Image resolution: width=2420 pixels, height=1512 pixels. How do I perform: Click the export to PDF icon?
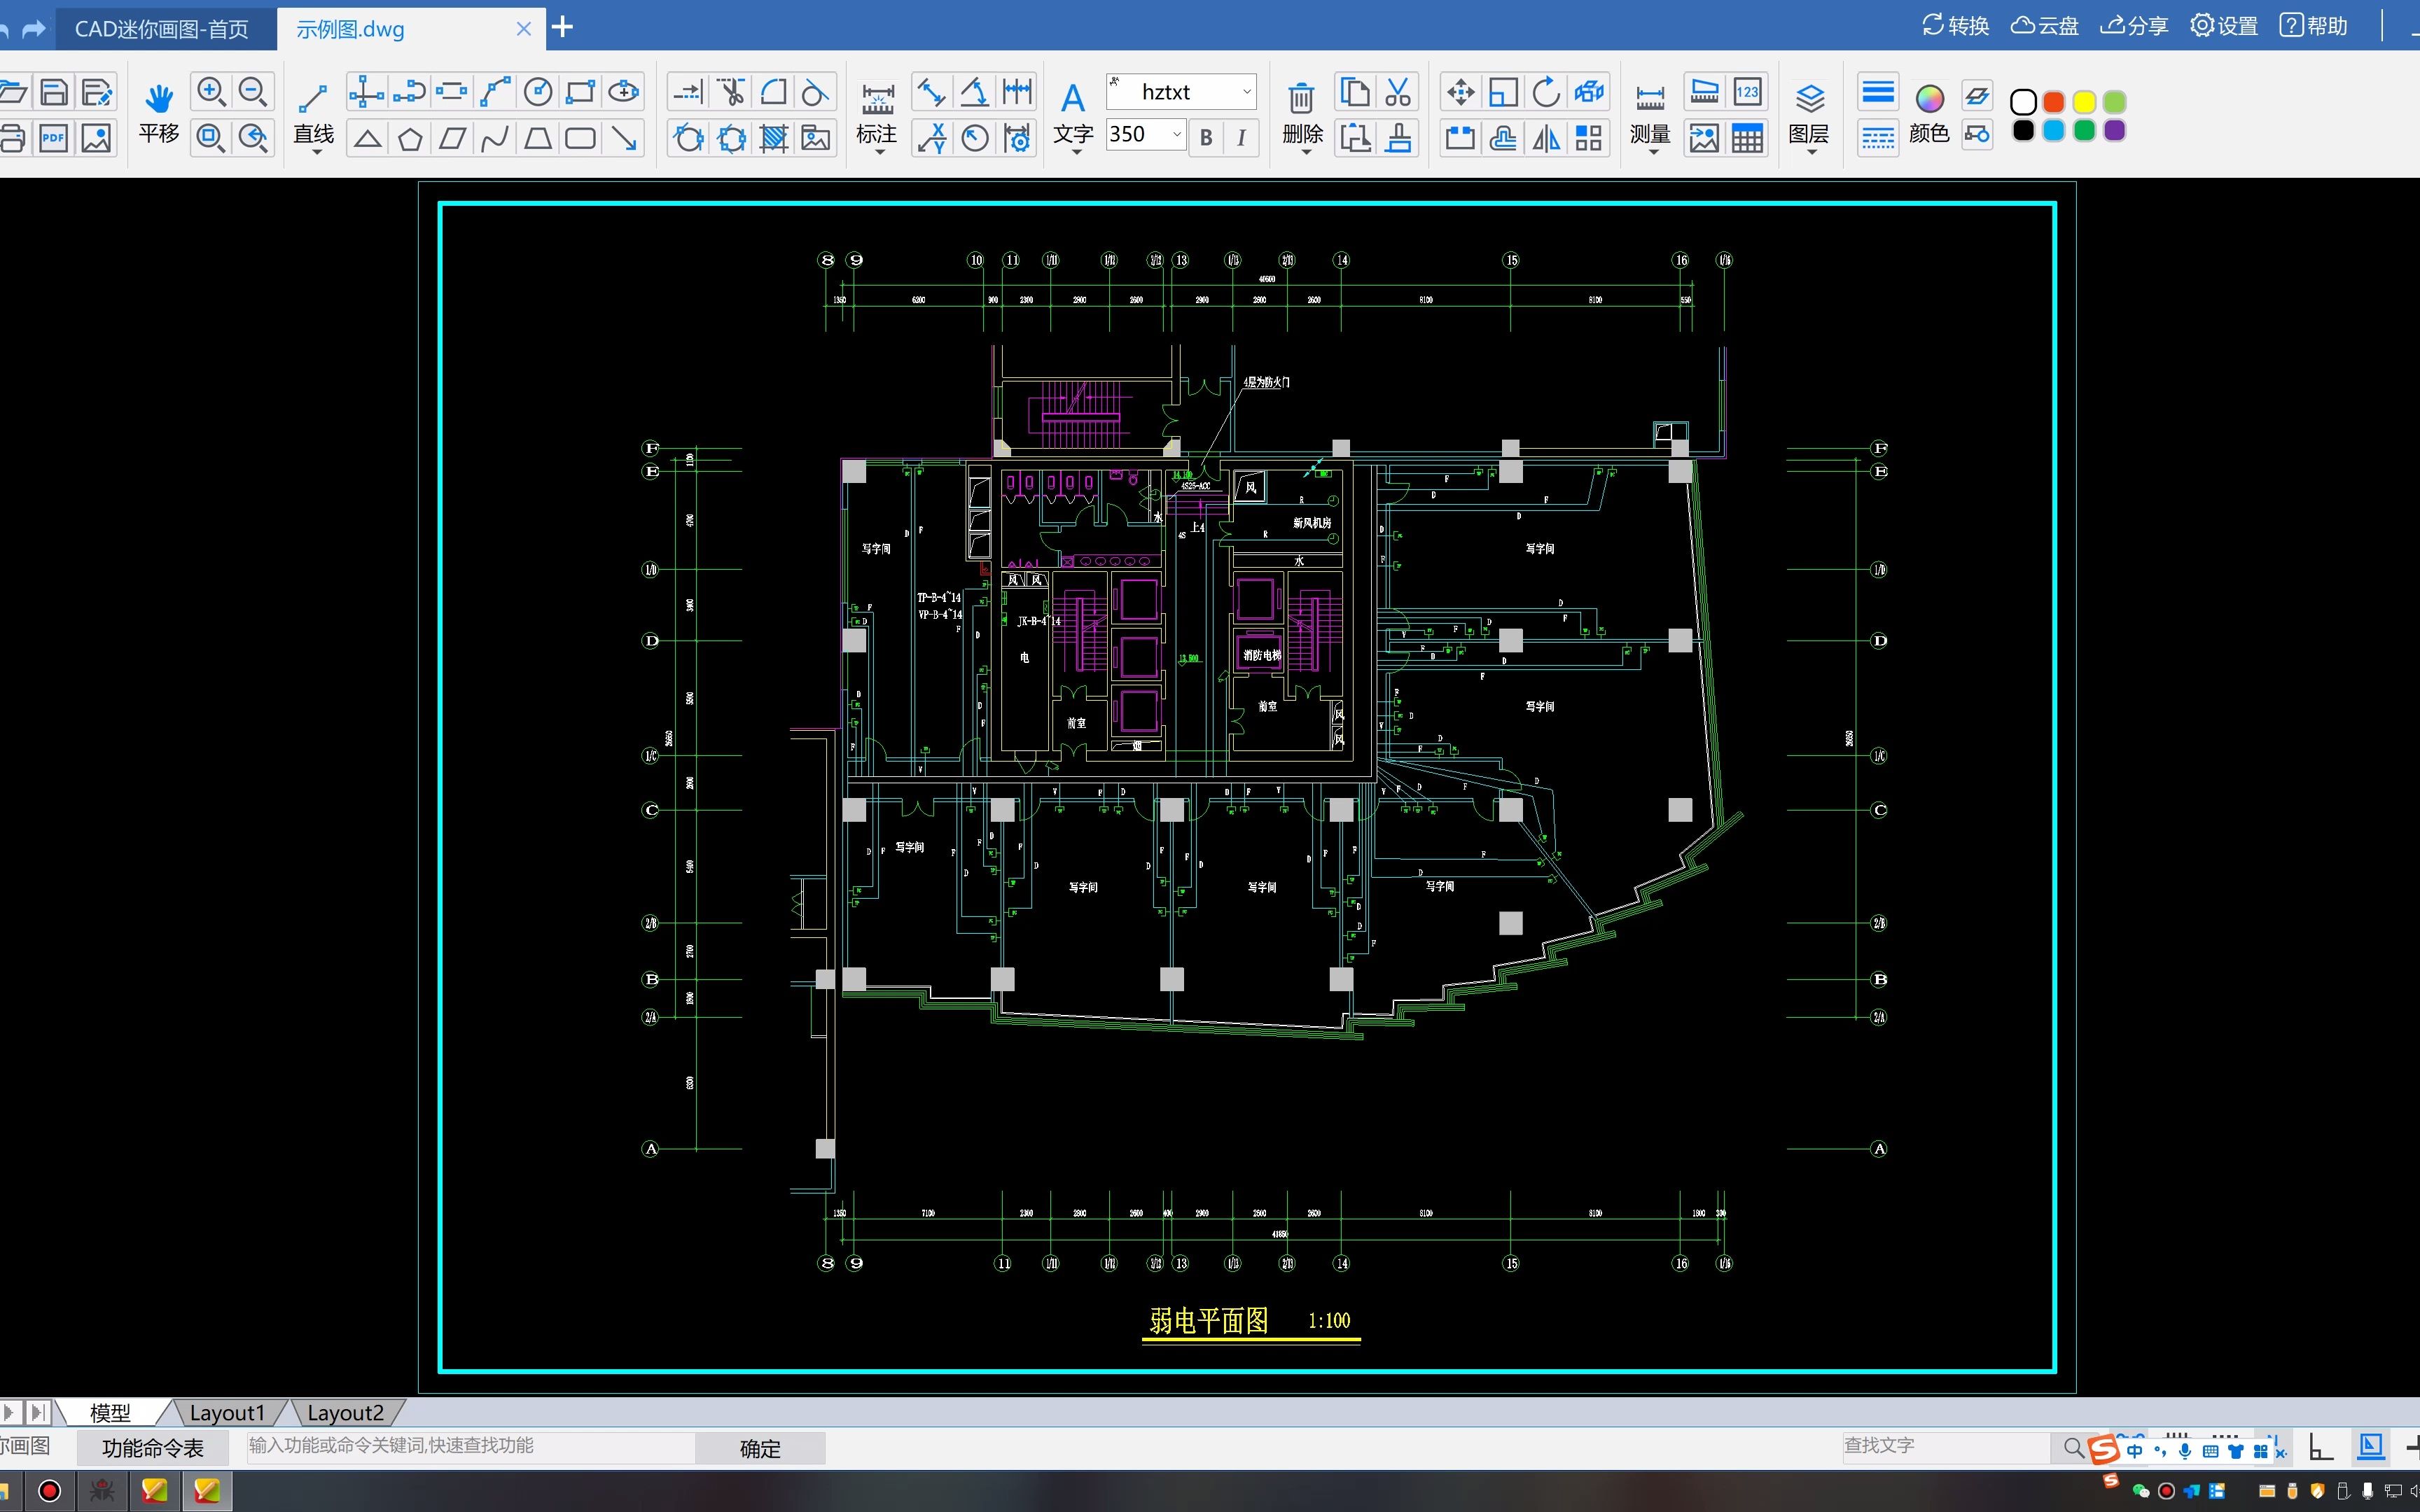click(x=53, y=138)
